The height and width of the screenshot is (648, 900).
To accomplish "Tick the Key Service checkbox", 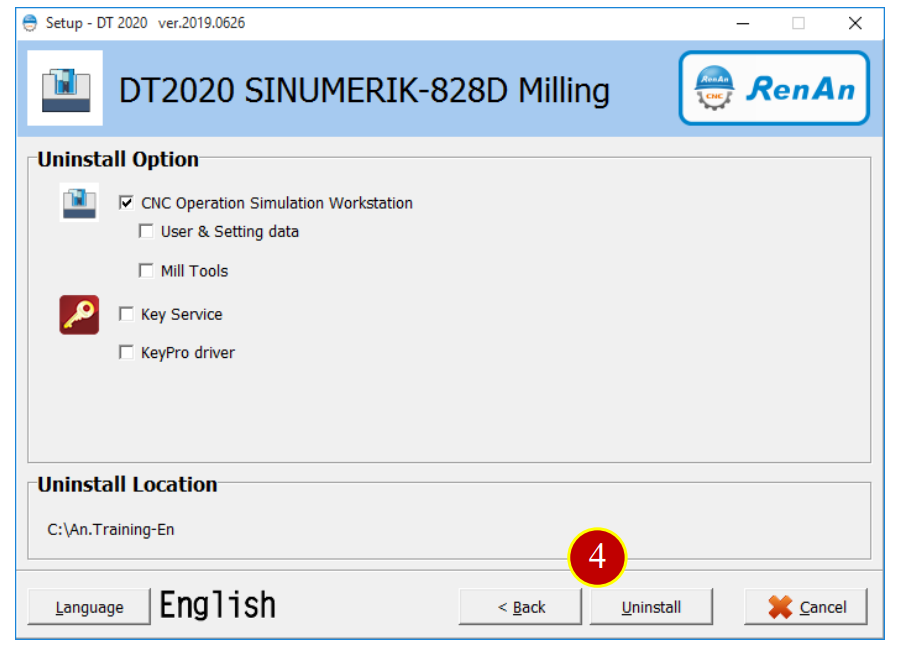I will (126, 314).
